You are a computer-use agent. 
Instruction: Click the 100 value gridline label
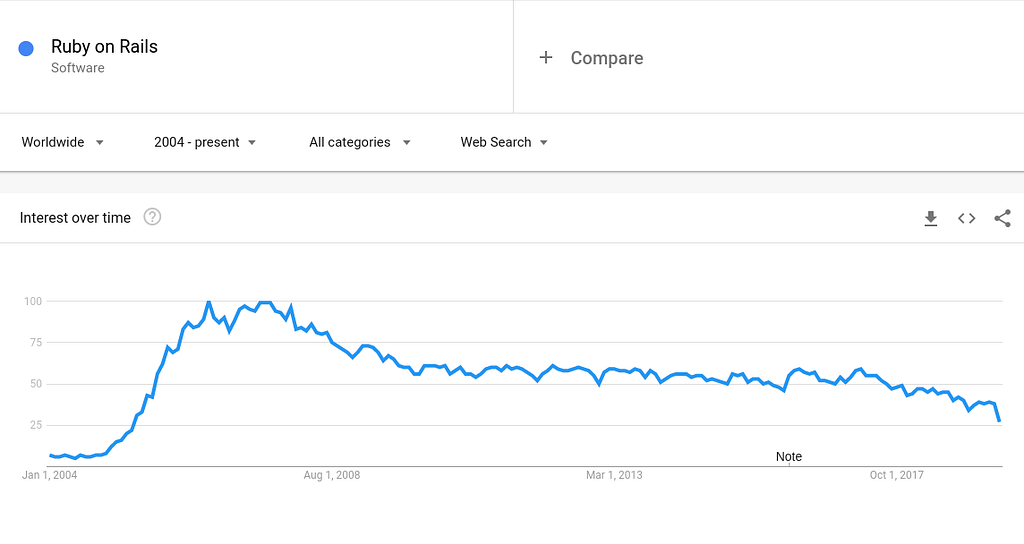(x=33, y=301)
